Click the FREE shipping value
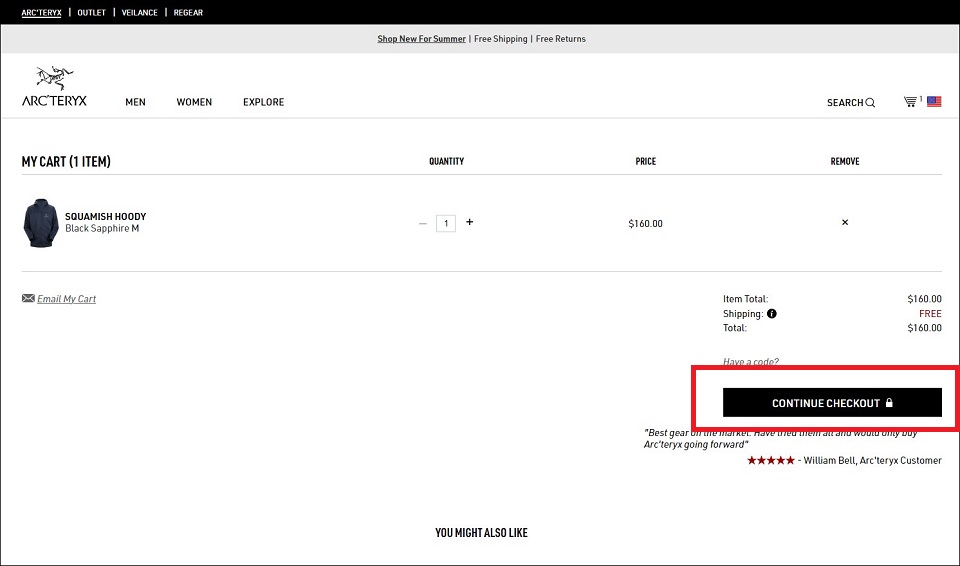The width and height of the screenshot is (960, 566). [x=930, y=314]
